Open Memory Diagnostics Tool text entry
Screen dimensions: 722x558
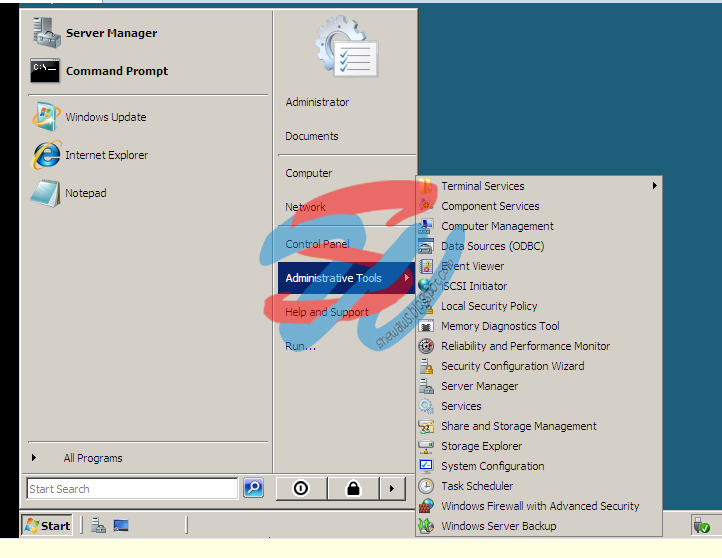[500, 326]
